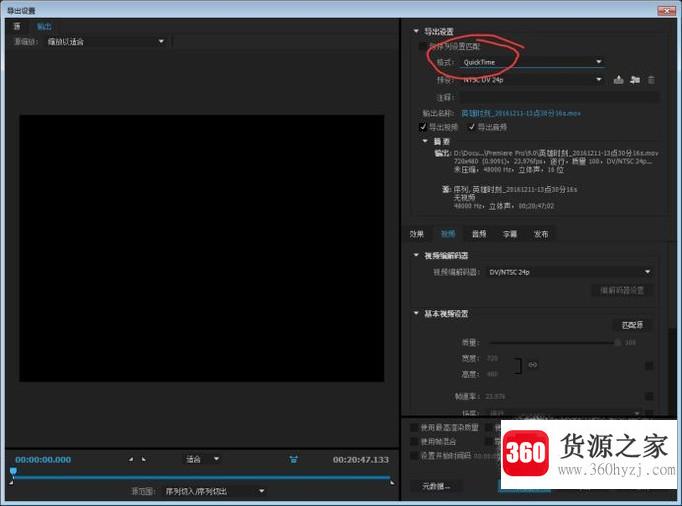Open the Source Scaling 'Scale to Fit' dropdown

pyautogui.click(x=106, y=42)
